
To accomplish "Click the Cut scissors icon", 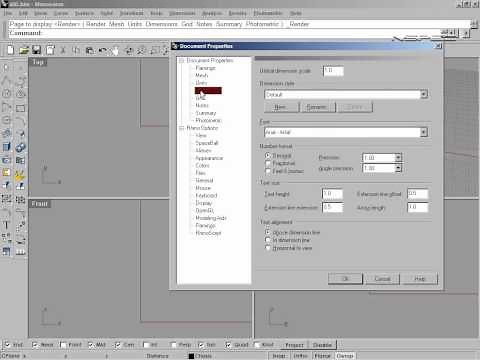I will [63, 50].
